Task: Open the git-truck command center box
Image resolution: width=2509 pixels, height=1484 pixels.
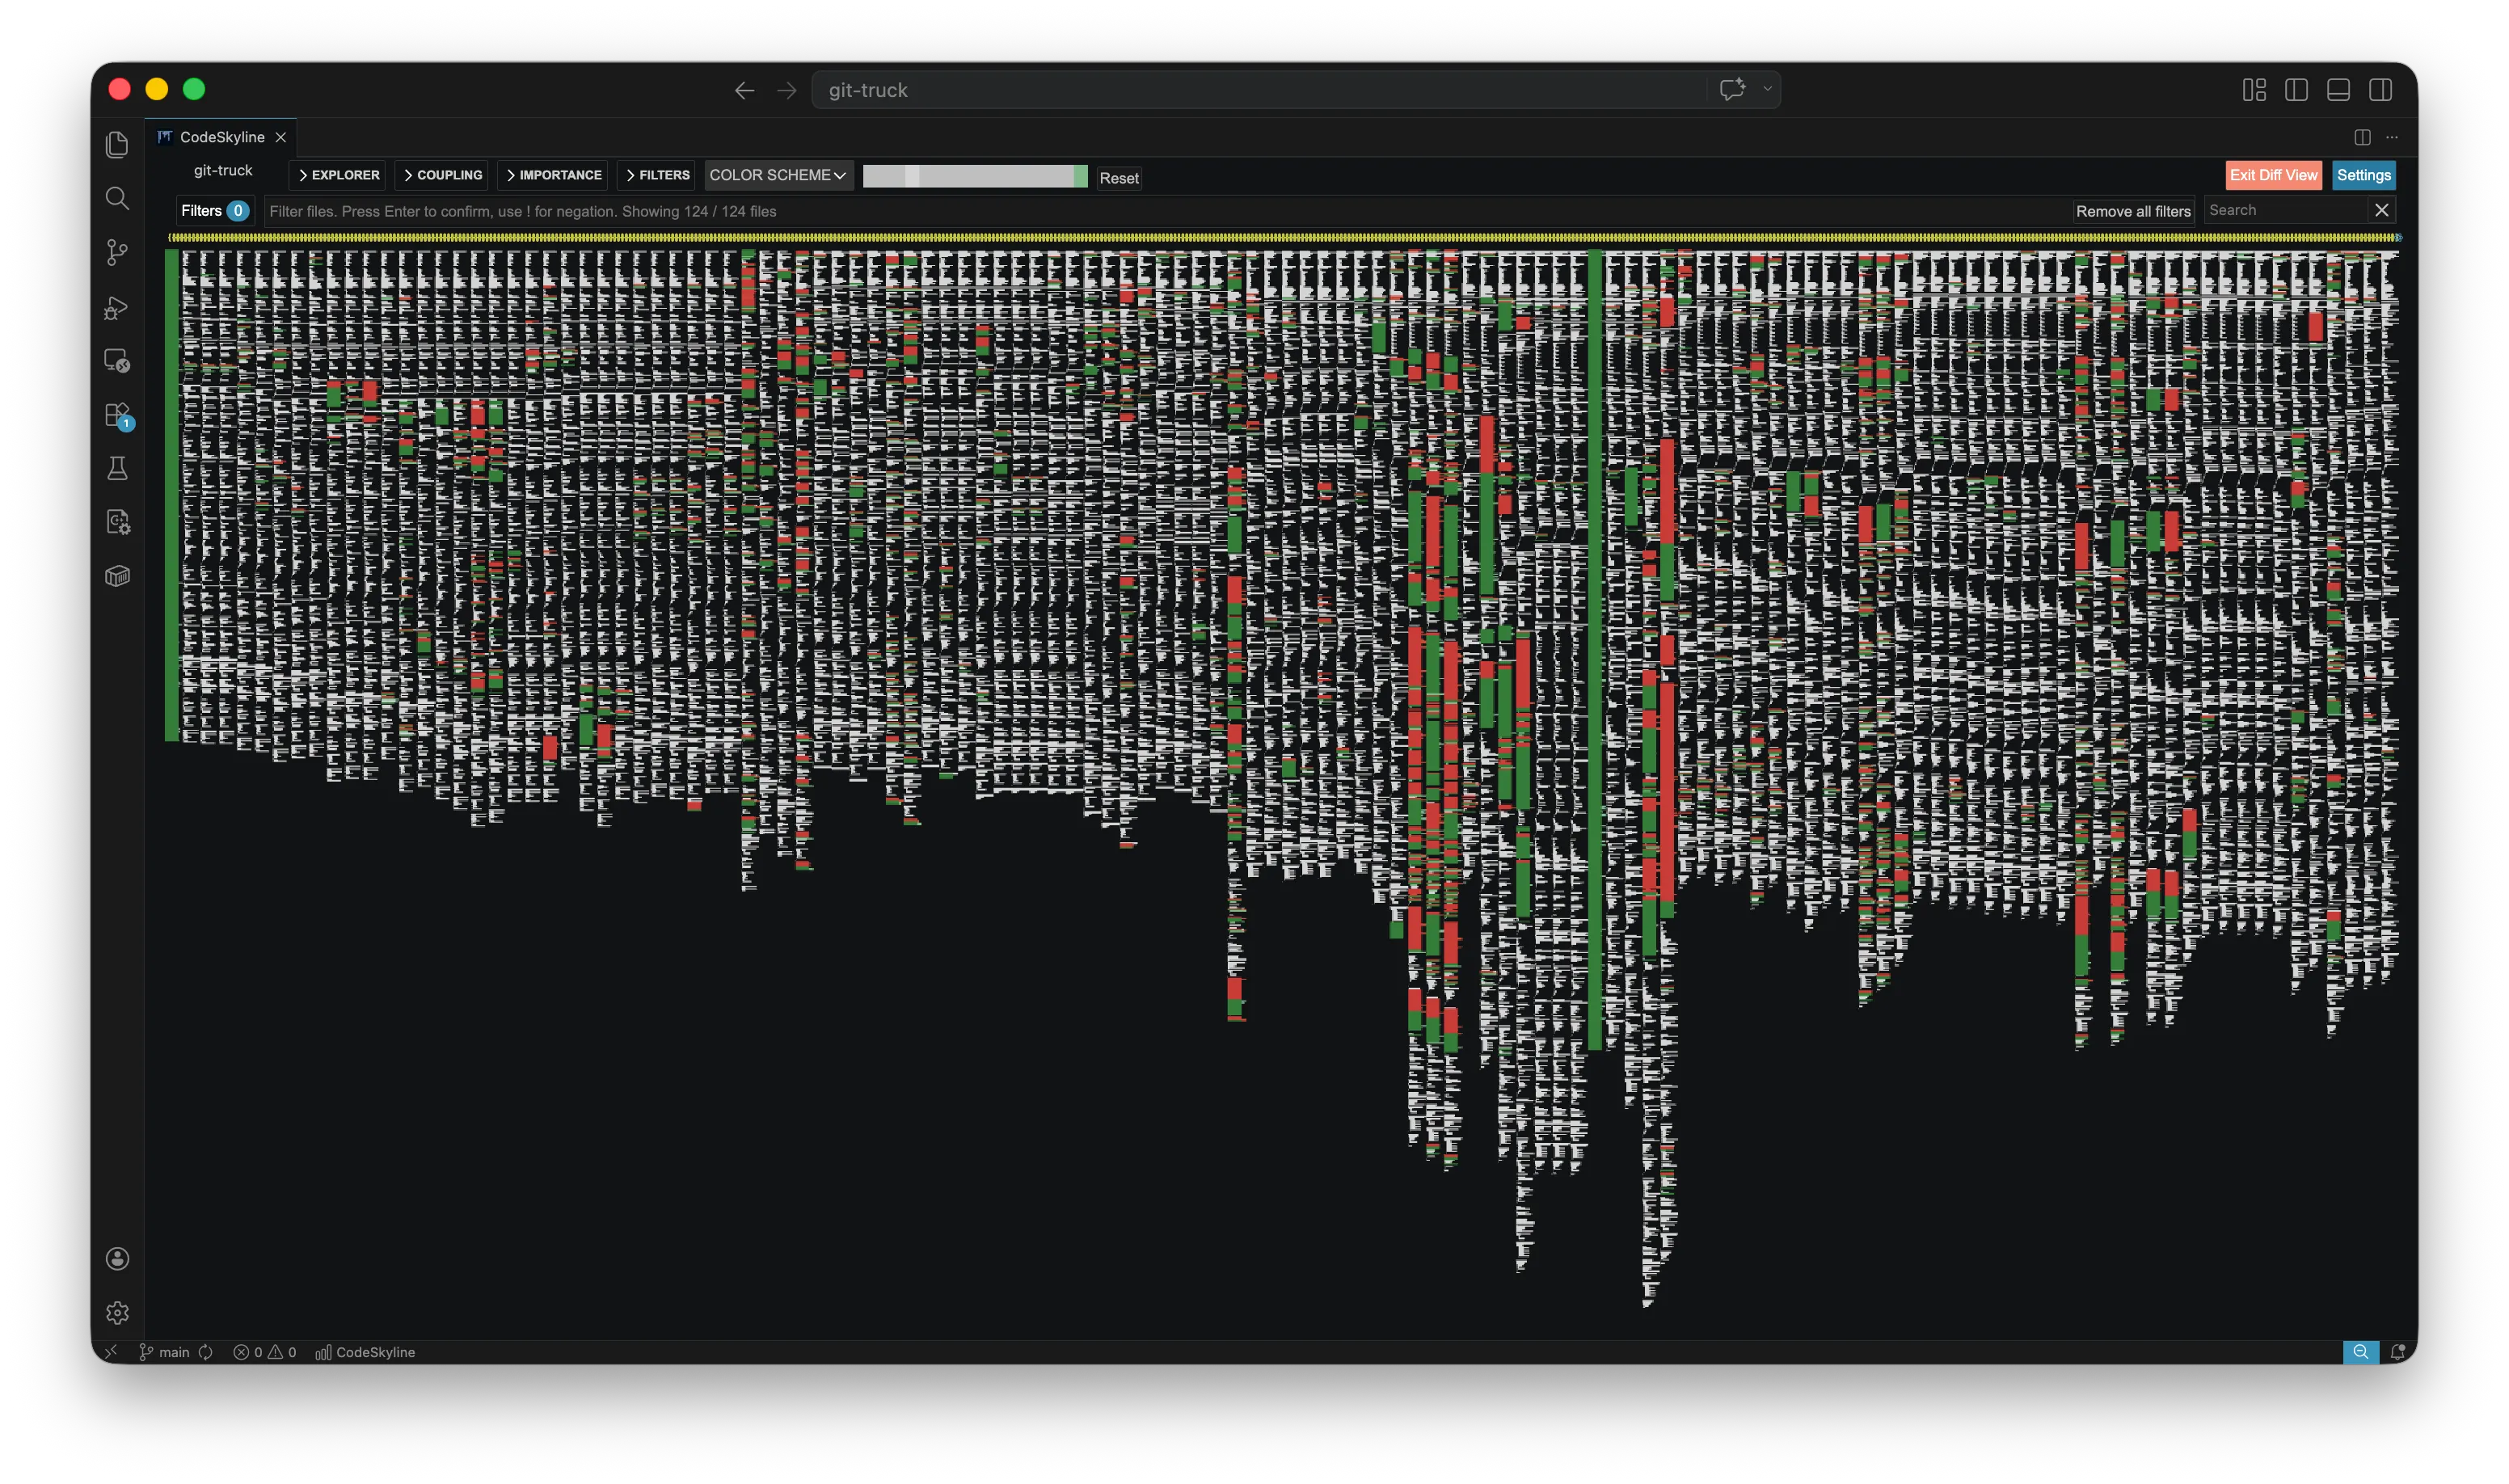Action: pyautogui.click(x=1260, y=90)
